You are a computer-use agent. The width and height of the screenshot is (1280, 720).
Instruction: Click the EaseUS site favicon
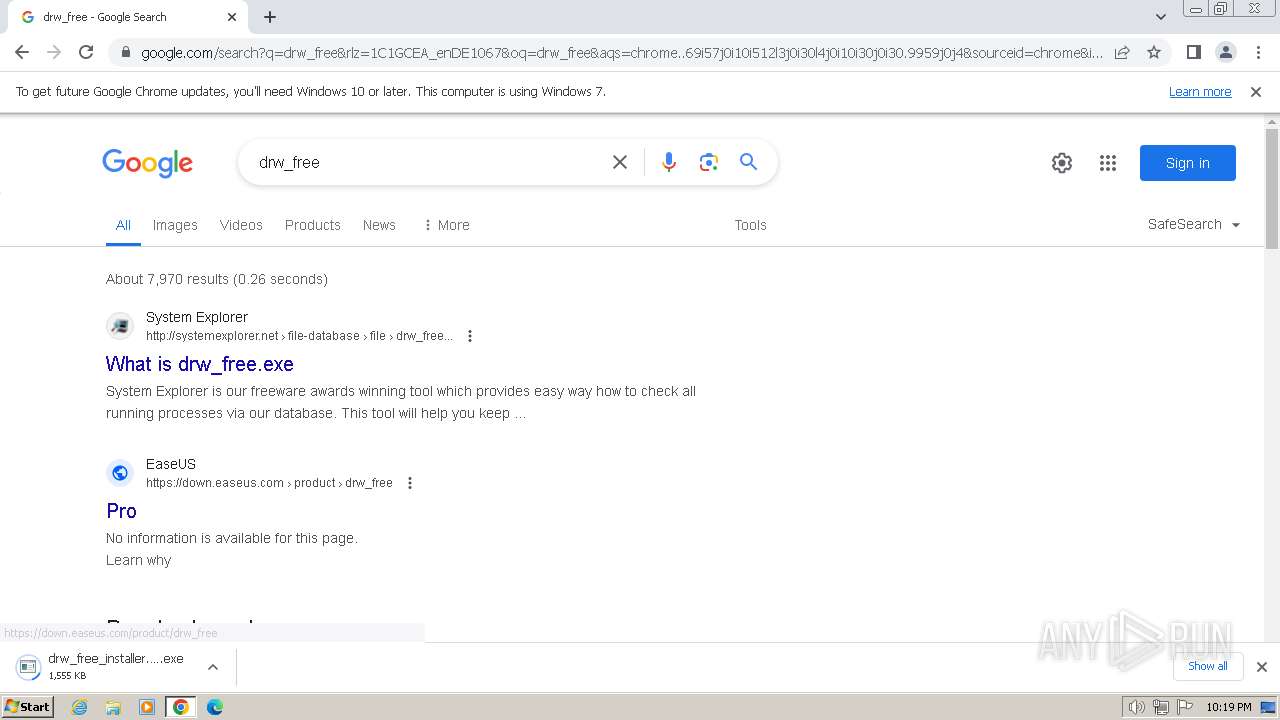(x=120, y=473)
